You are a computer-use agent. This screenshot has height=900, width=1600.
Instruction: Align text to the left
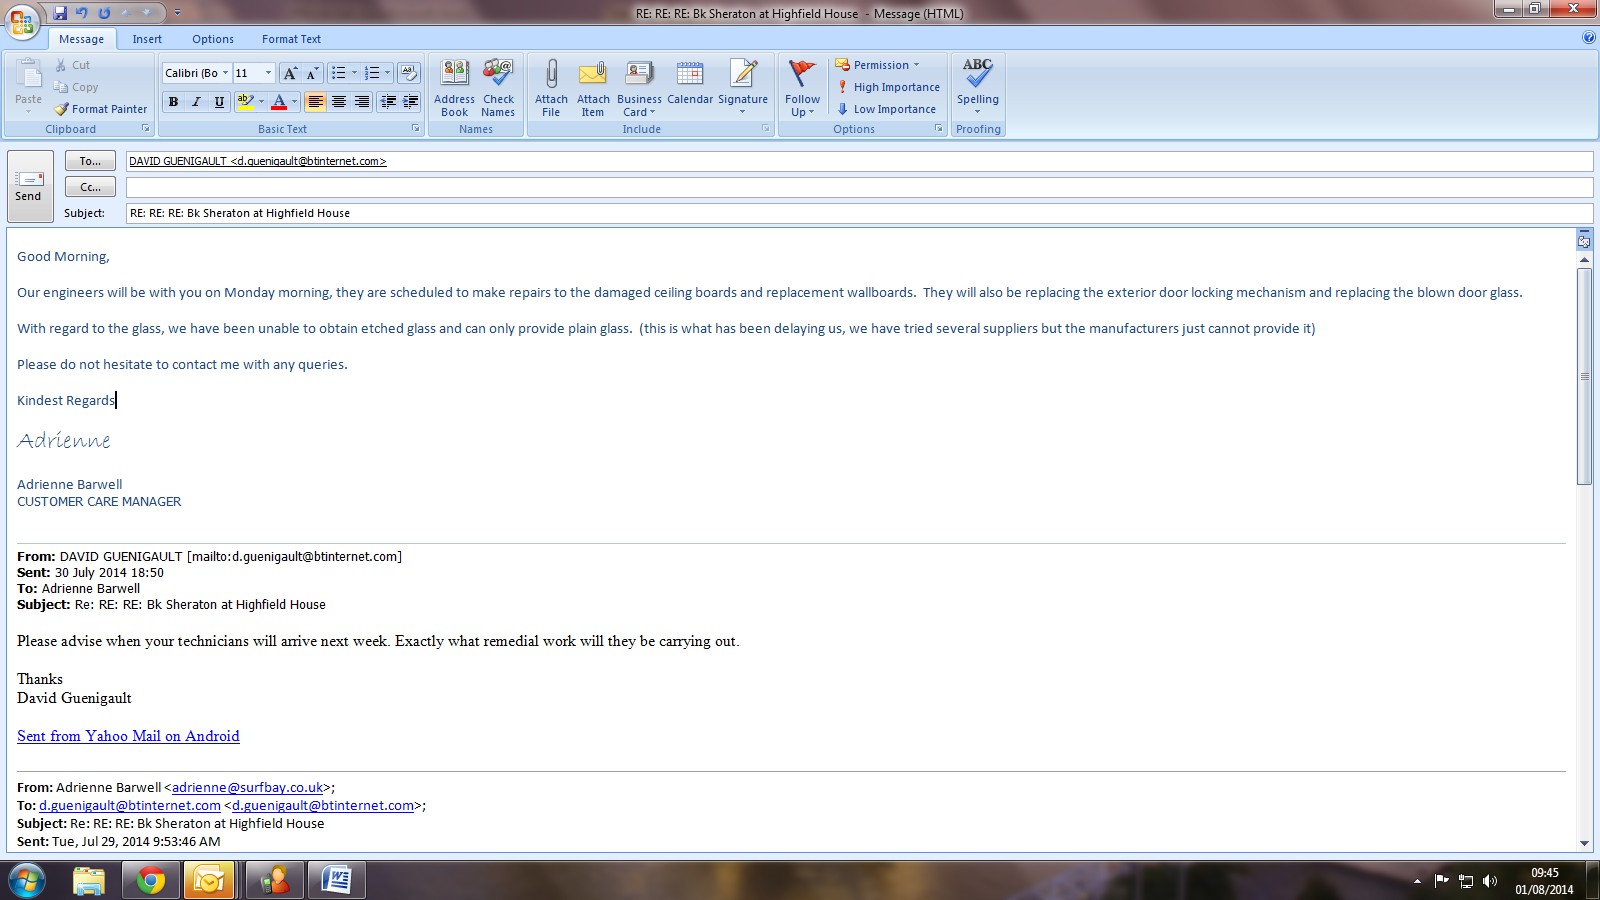pyautogui.click(x=316, y=102)
